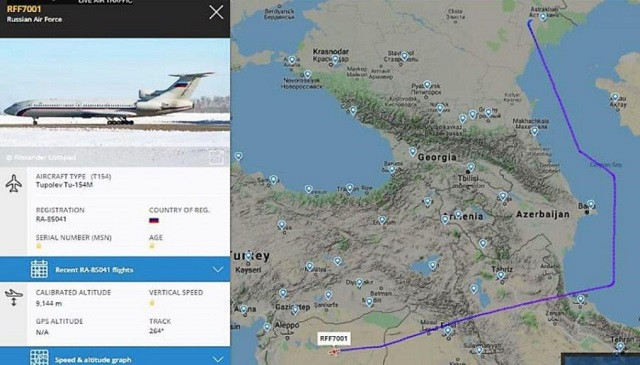Open the aircraft photo in full view
The width and height of the screenshot is (640, 365).
(x=216, y=157)
